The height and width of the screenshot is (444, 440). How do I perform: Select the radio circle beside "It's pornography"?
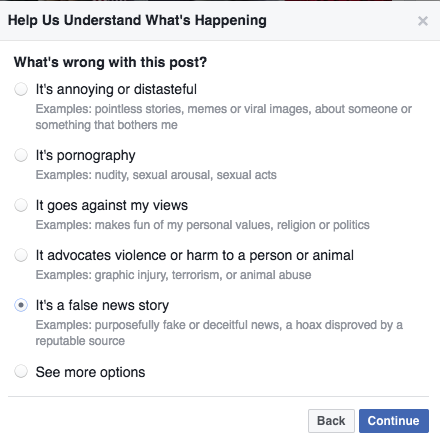[21, 155]
